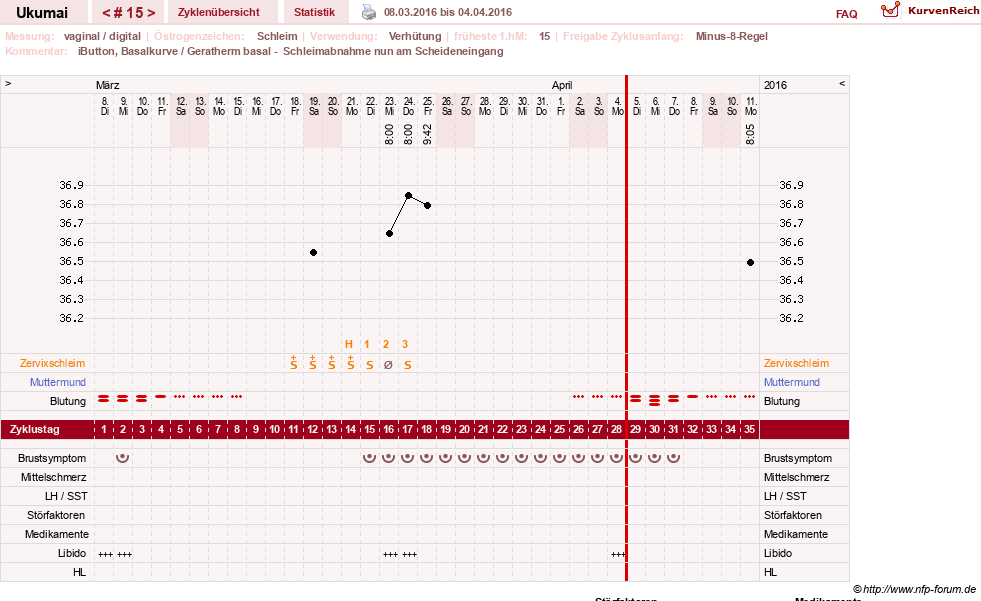Open the Zyklenübersicht tab
Viewport: 981px width, 601px height.
(218, 12)
